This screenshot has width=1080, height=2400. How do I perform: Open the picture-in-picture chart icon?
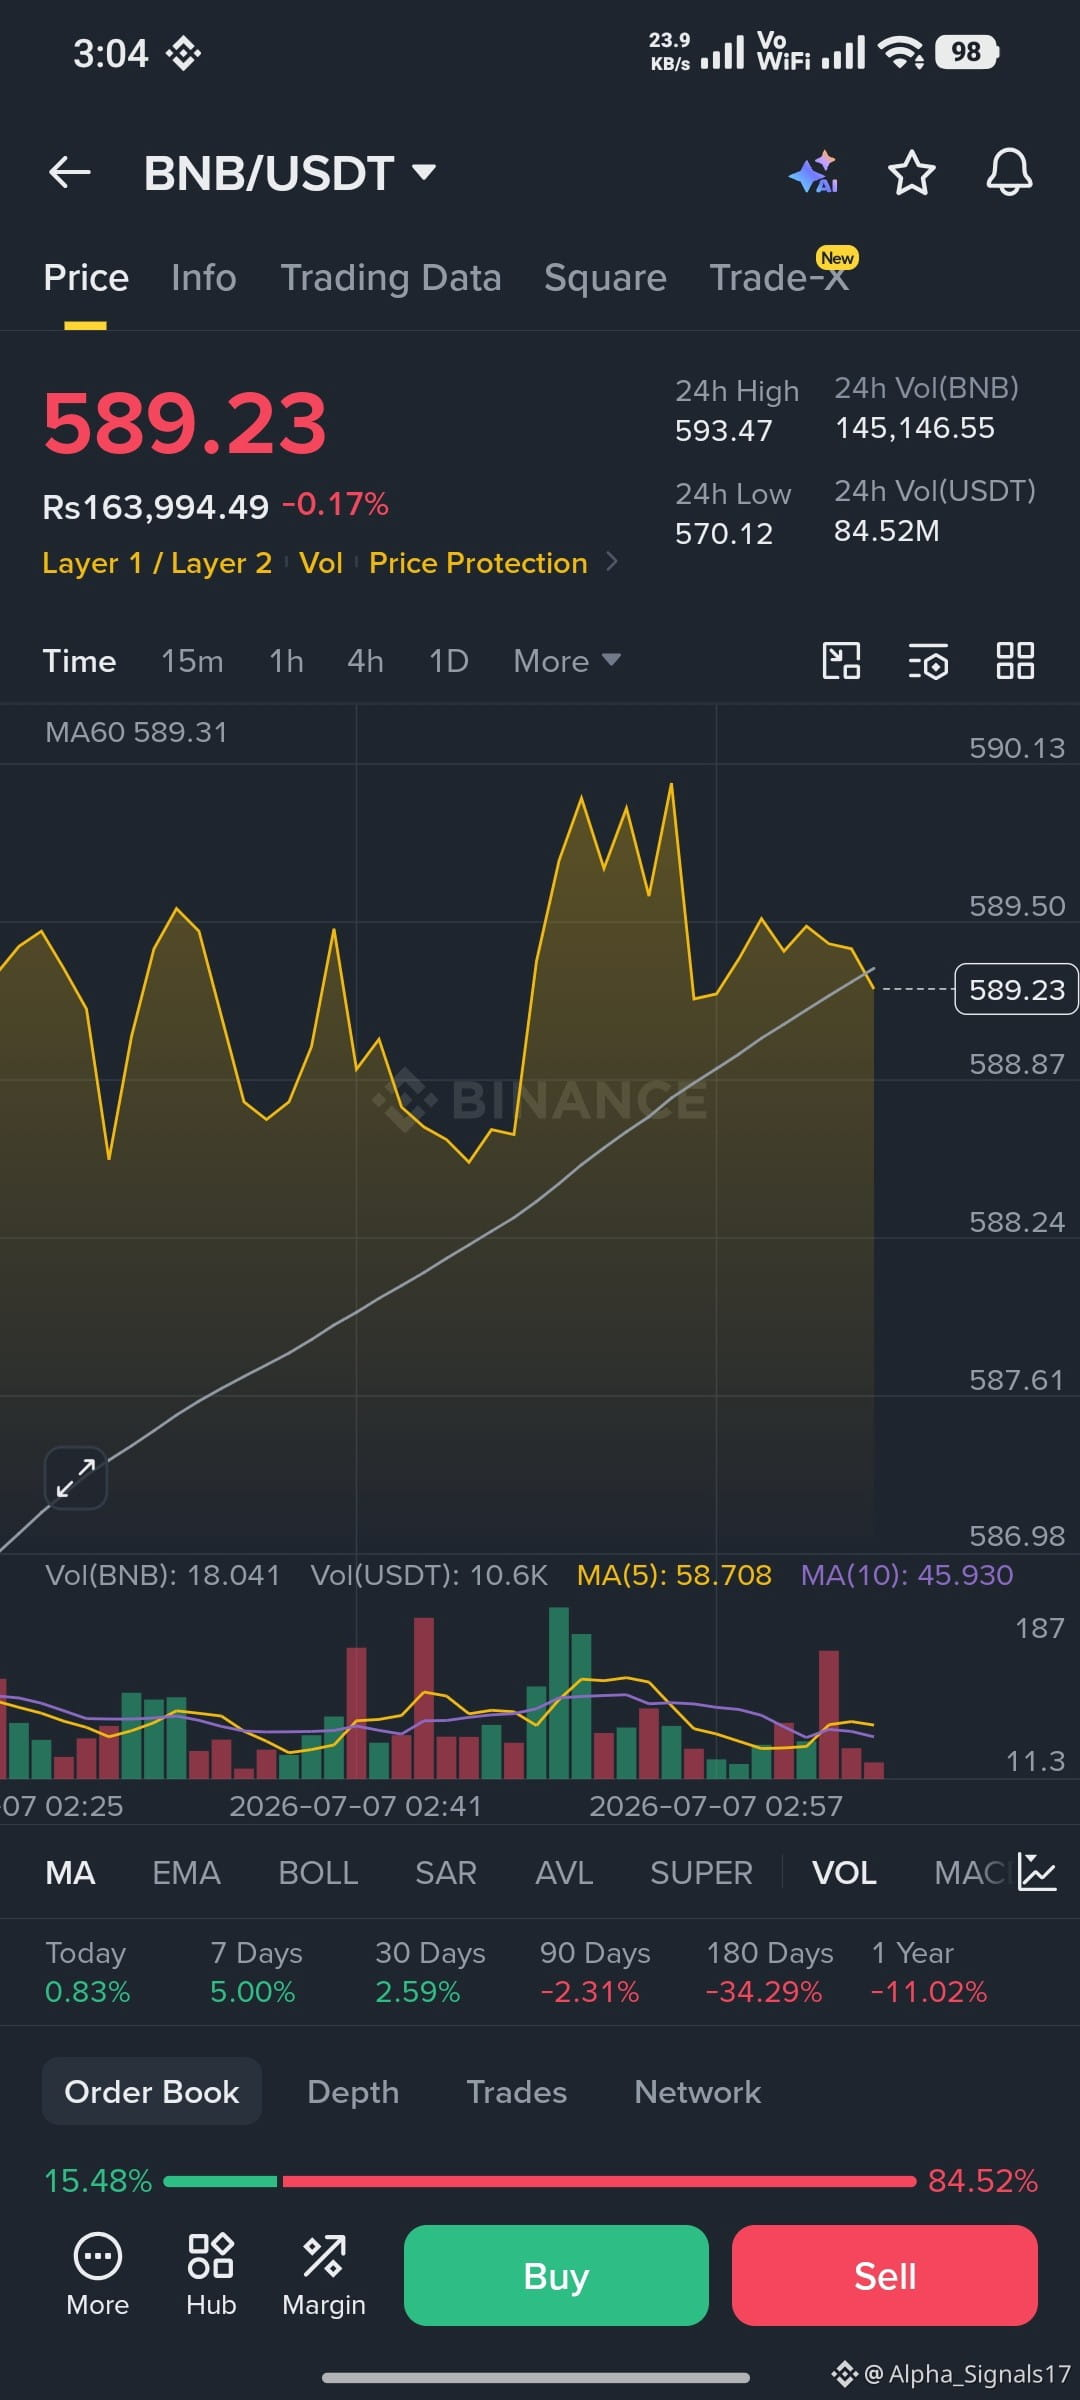[841, 661]
